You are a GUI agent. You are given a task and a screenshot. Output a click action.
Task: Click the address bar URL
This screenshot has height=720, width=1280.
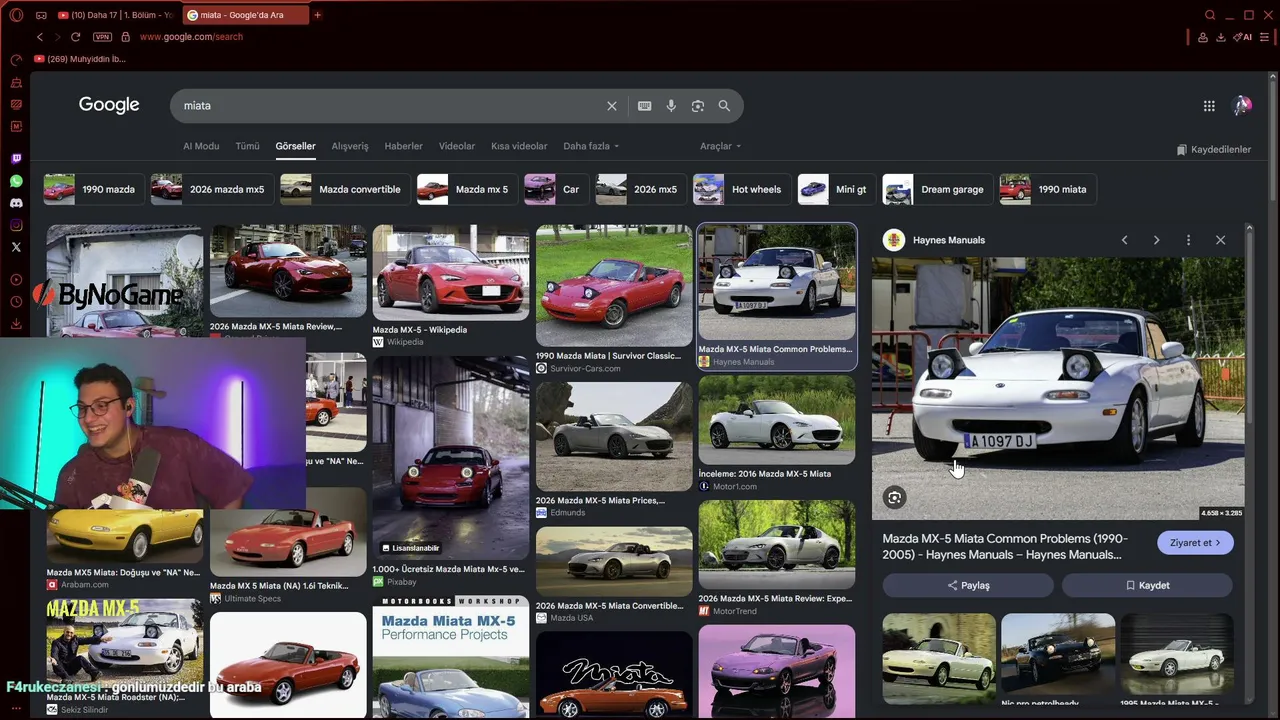(x=191, y=37)
